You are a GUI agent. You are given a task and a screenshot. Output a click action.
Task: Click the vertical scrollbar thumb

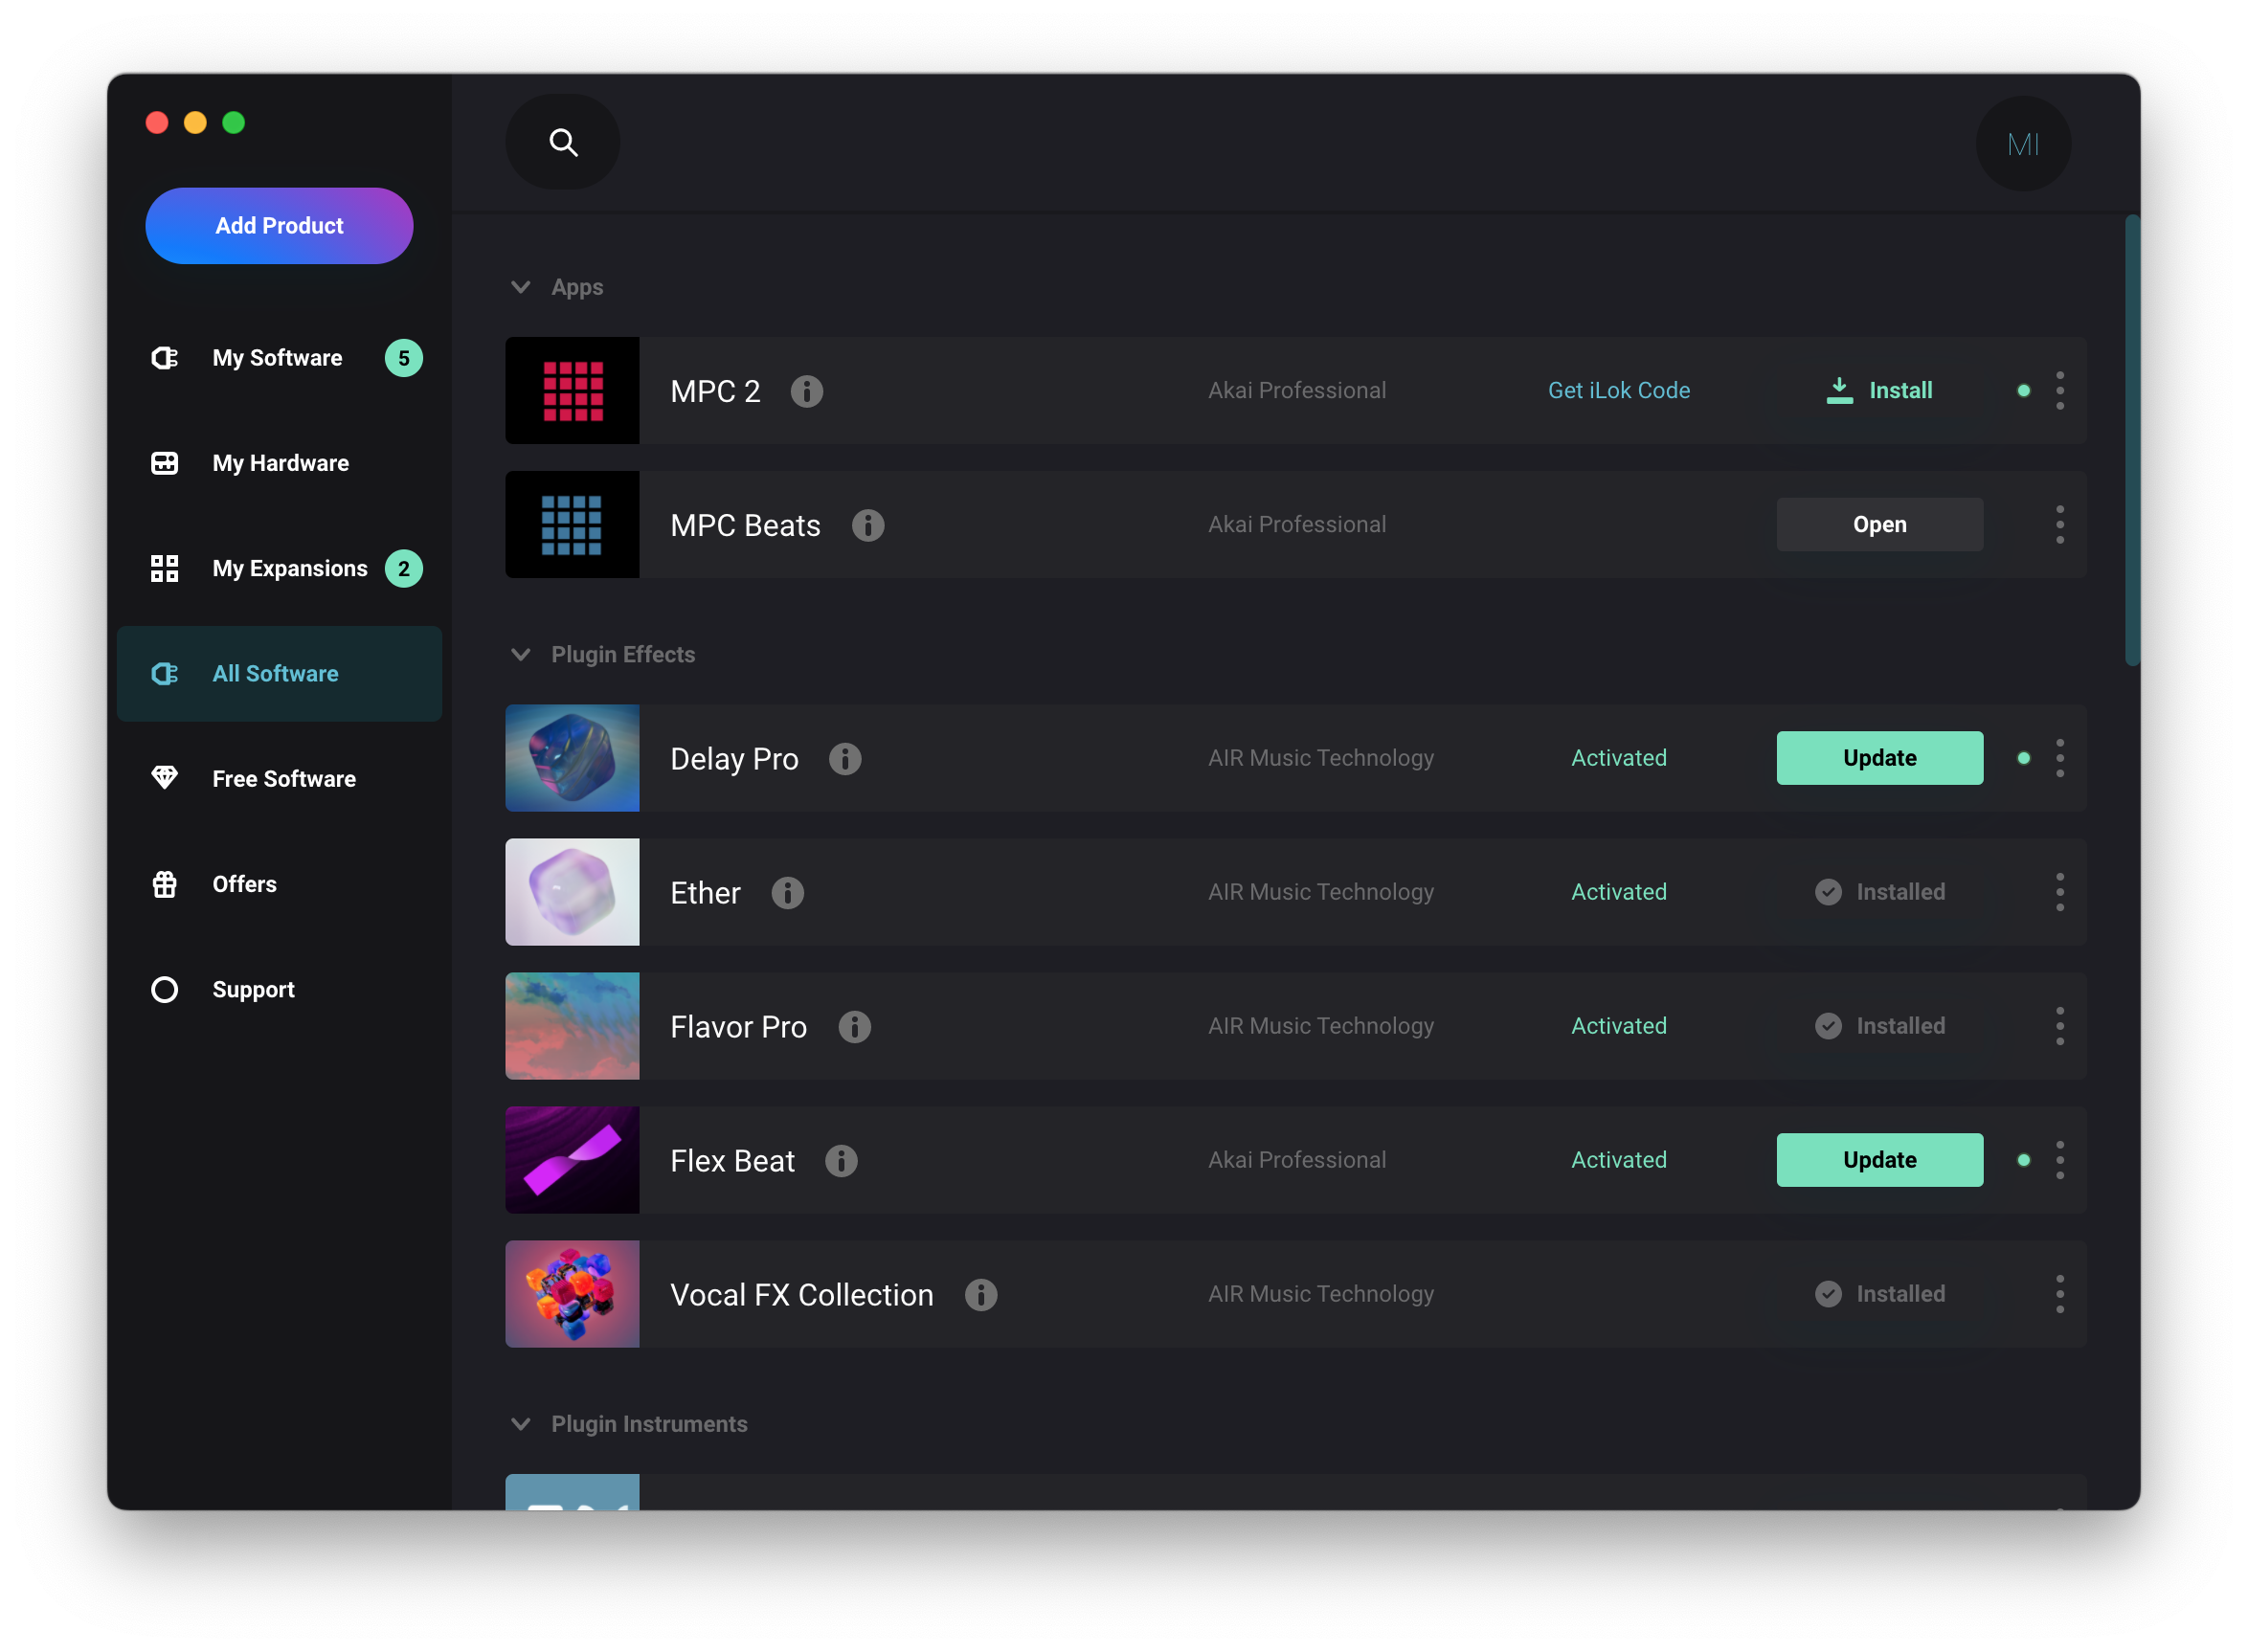pyautogui.click(x=2131, y=440)
